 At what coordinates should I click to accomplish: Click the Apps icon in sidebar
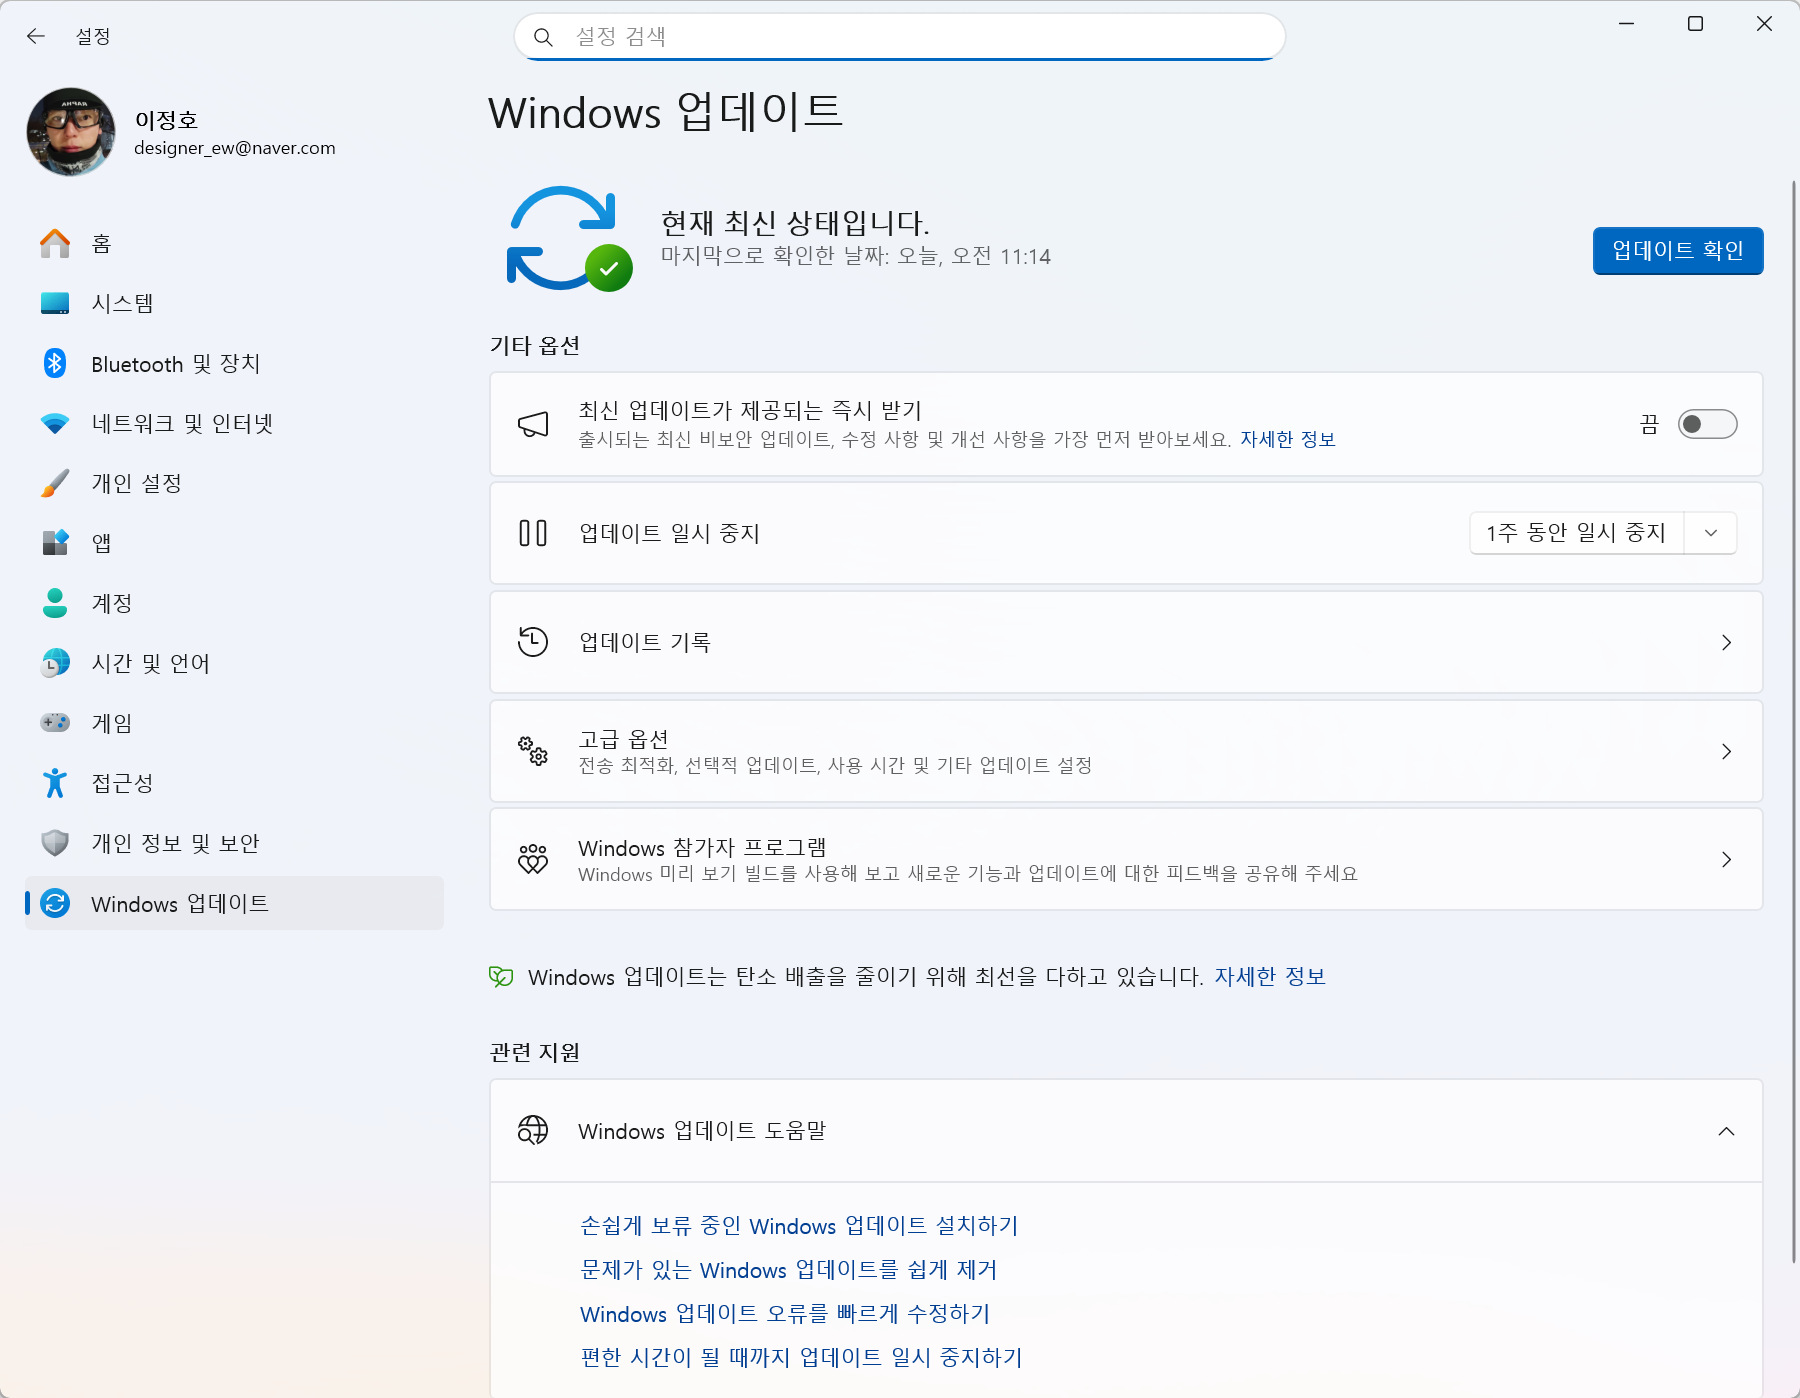[55, 543]
